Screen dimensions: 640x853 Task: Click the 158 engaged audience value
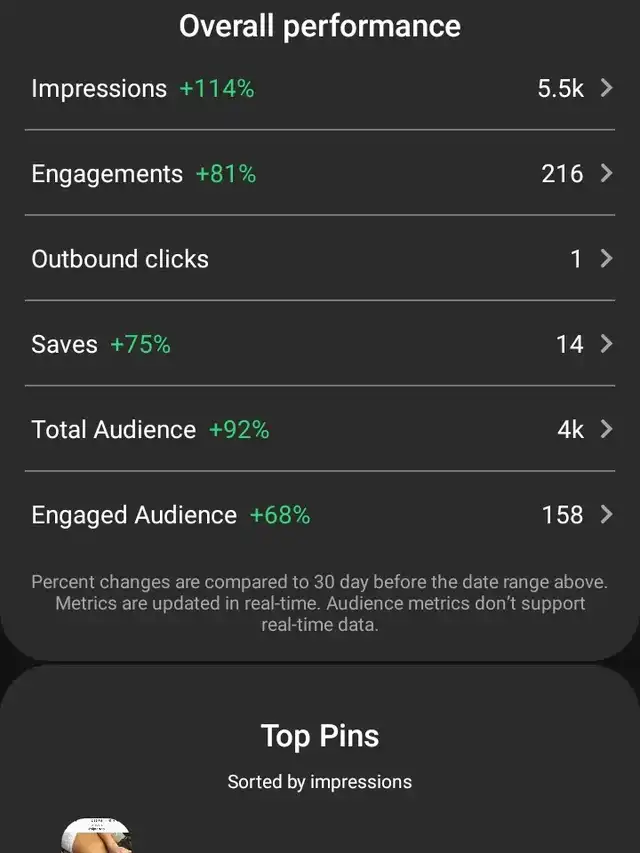click(x=563, y=515)
